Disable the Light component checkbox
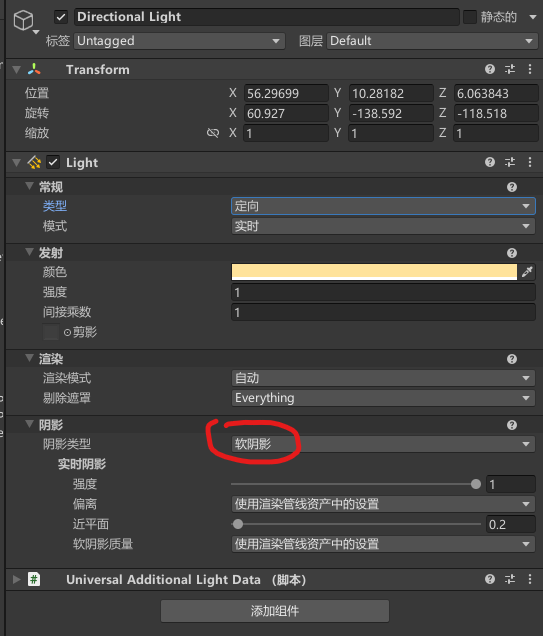543x636 pixels. (53, 163)
